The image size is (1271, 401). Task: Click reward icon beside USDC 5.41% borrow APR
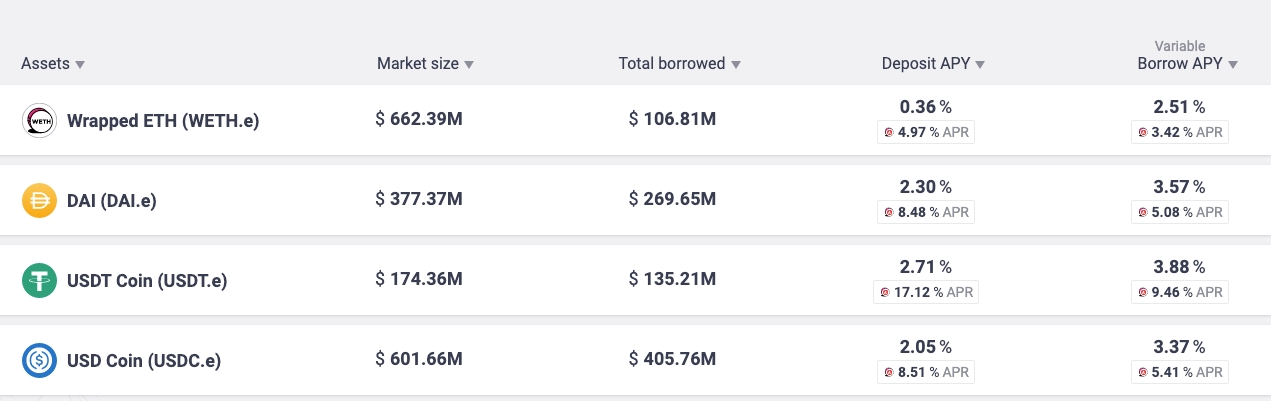pos(1144,372)
